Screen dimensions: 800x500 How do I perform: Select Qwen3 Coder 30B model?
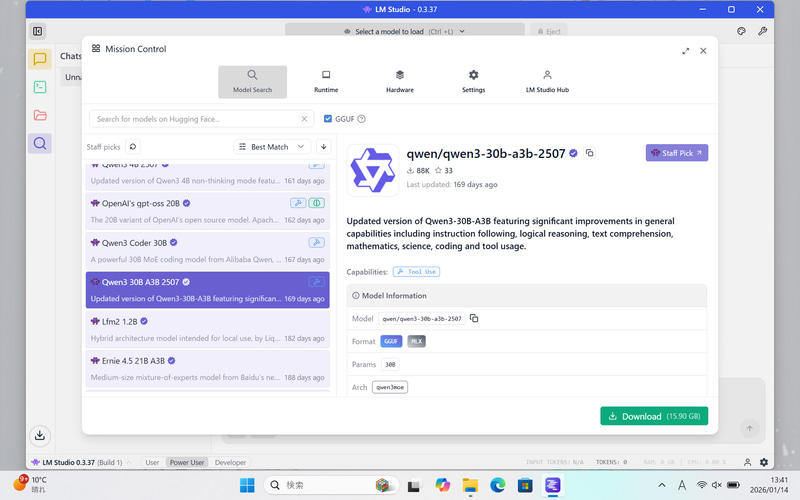point(208,251)
